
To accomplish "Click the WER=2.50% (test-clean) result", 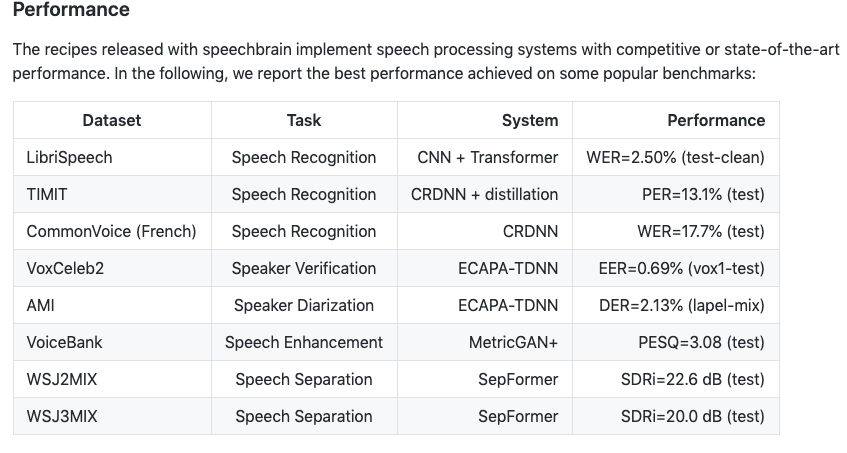I will [x=675, y=157].
